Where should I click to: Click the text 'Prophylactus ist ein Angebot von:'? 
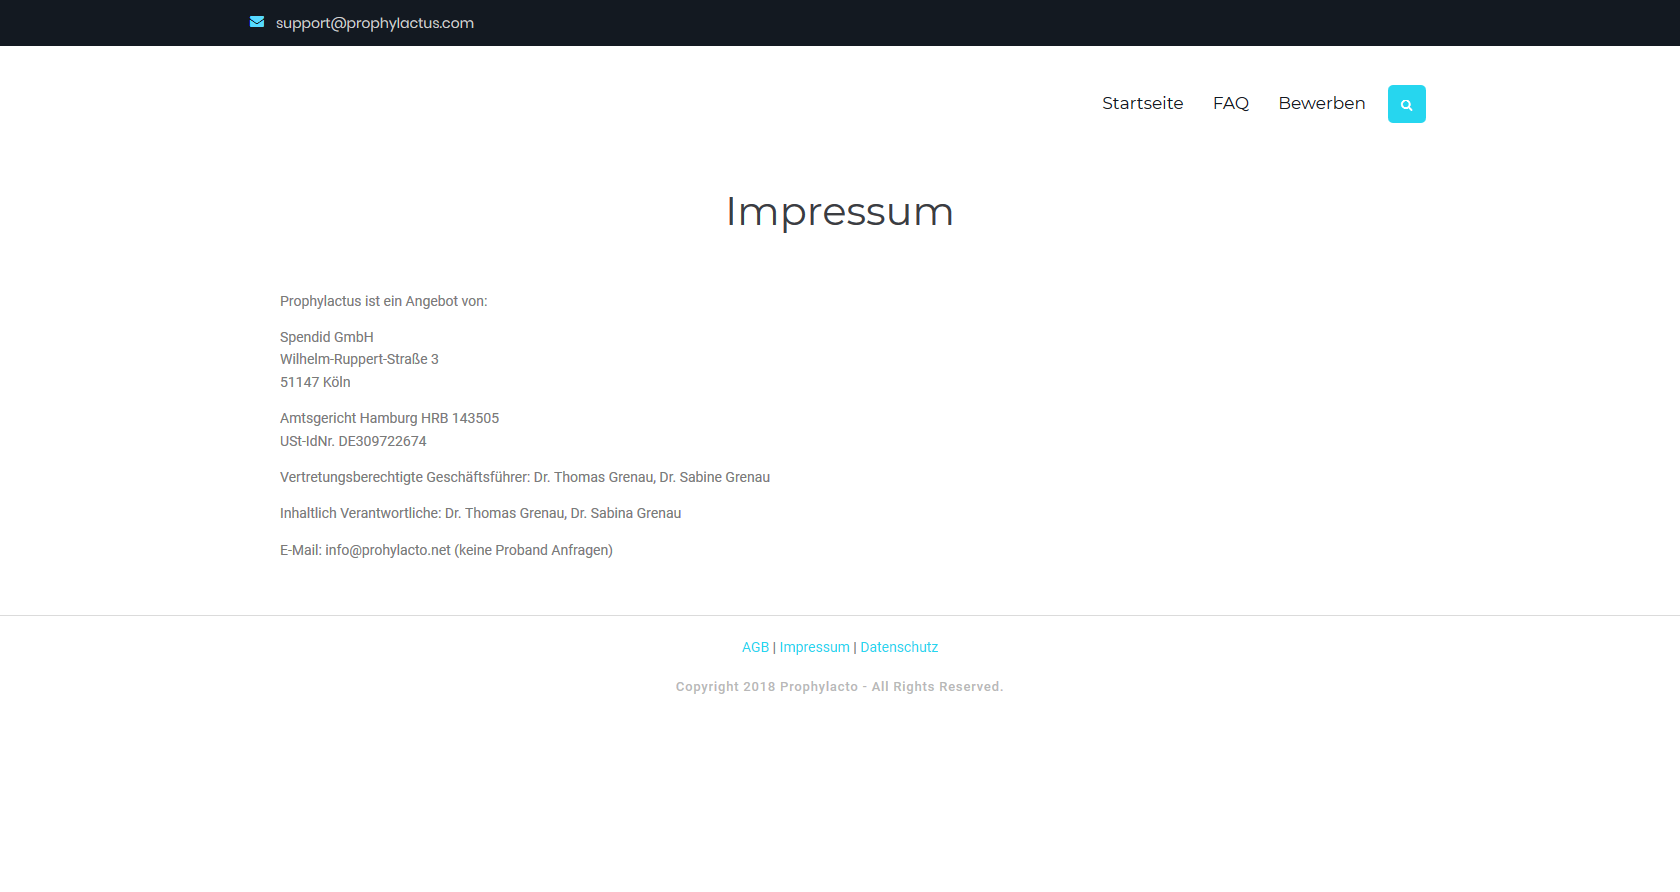(384, 301)
